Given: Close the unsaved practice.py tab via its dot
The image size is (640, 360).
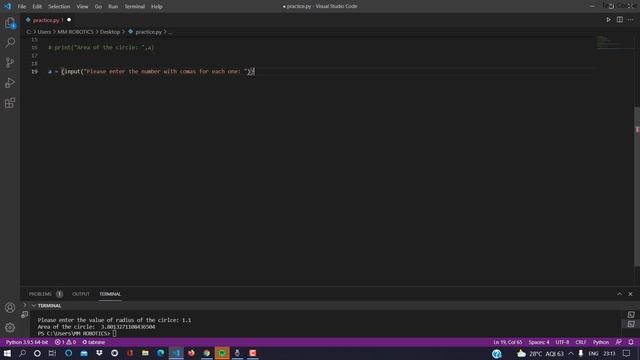Looking at the screenshot, I should click(x=69, y=20).
